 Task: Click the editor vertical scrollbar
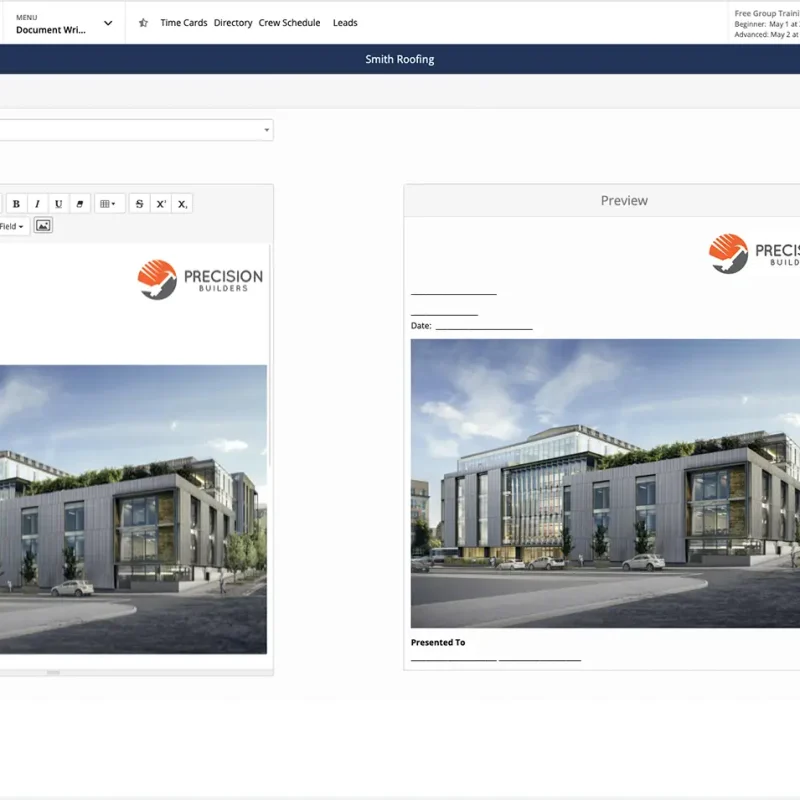270,357
